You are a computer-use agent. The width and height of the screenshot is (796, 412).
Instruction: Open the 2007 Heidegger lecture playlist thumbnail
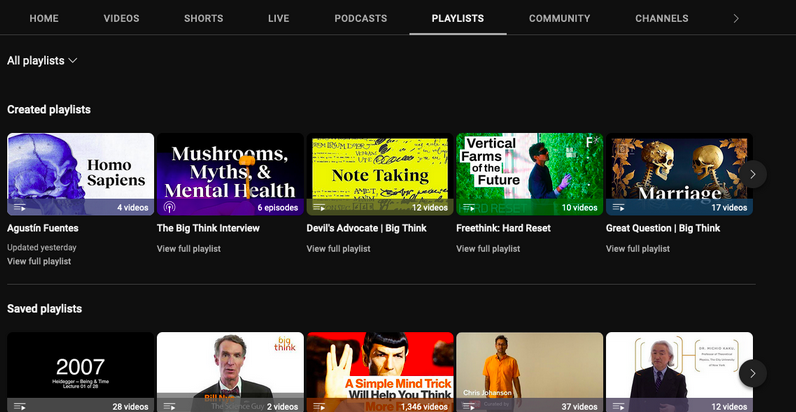(81, 372)
